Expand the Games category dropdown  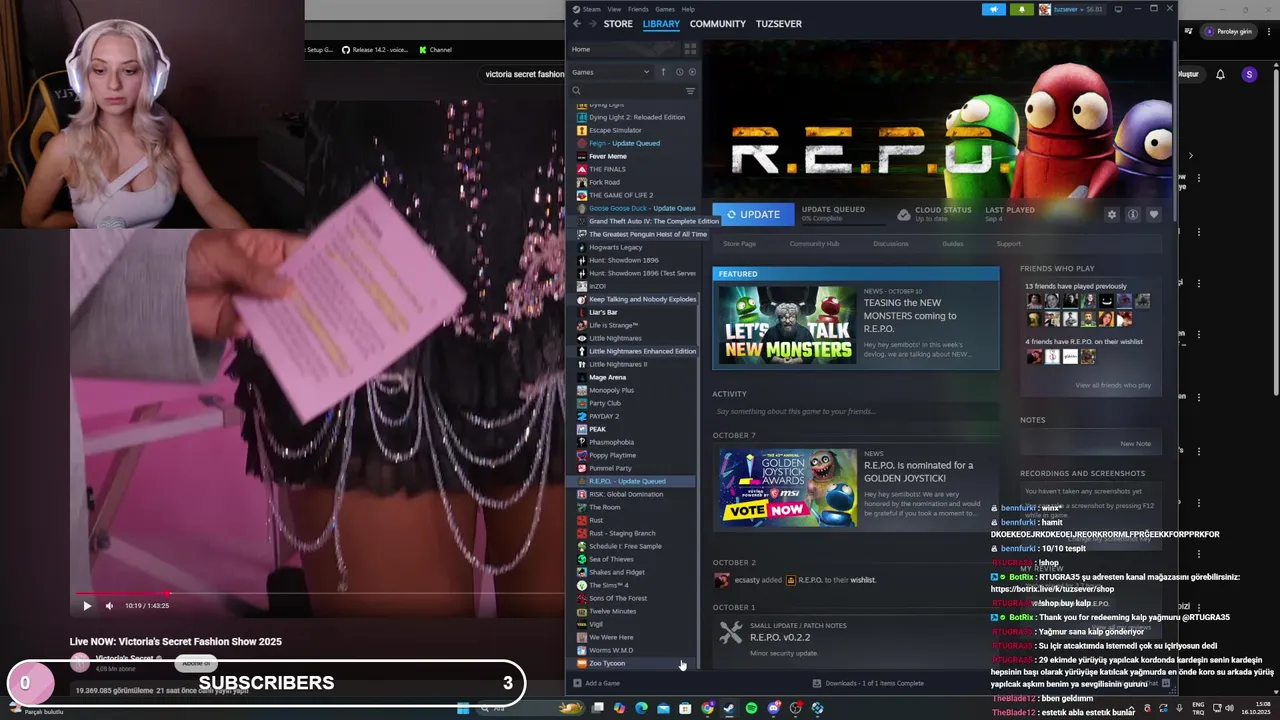point(611,72)
